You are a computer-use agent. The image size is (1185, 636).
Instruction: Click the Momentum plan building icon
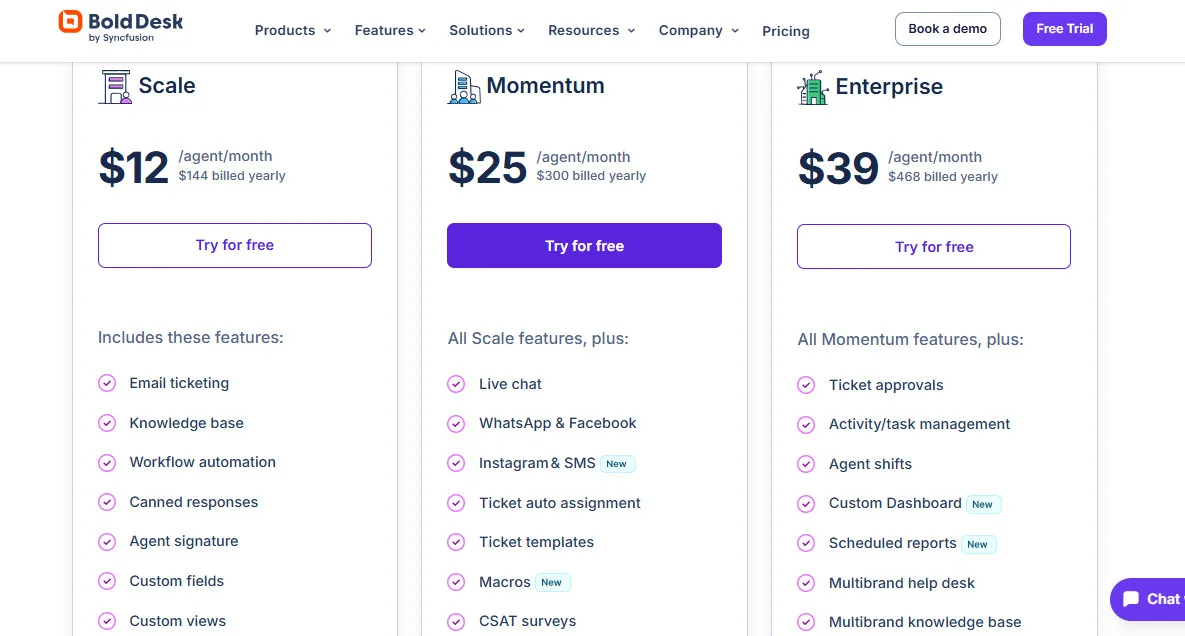click(x=463, y=86)
